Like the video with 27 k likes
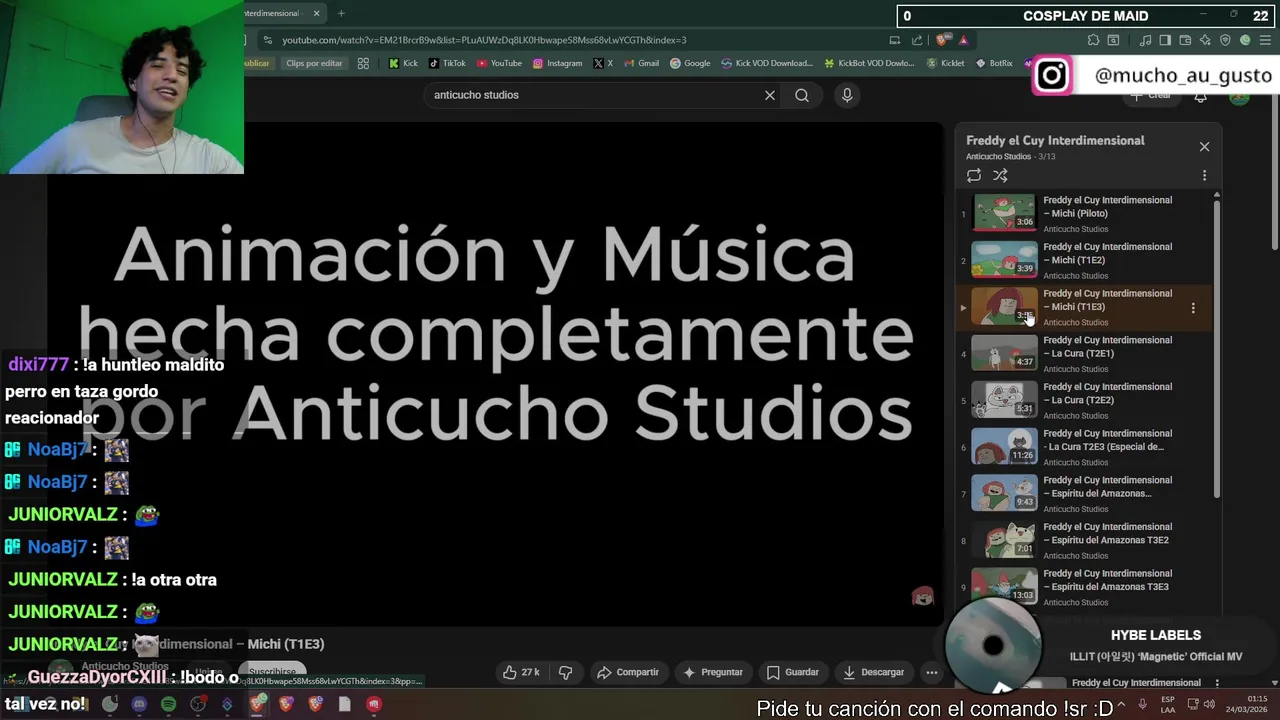The width and height of the screenshot is (1280, 720). click(522, 672)
